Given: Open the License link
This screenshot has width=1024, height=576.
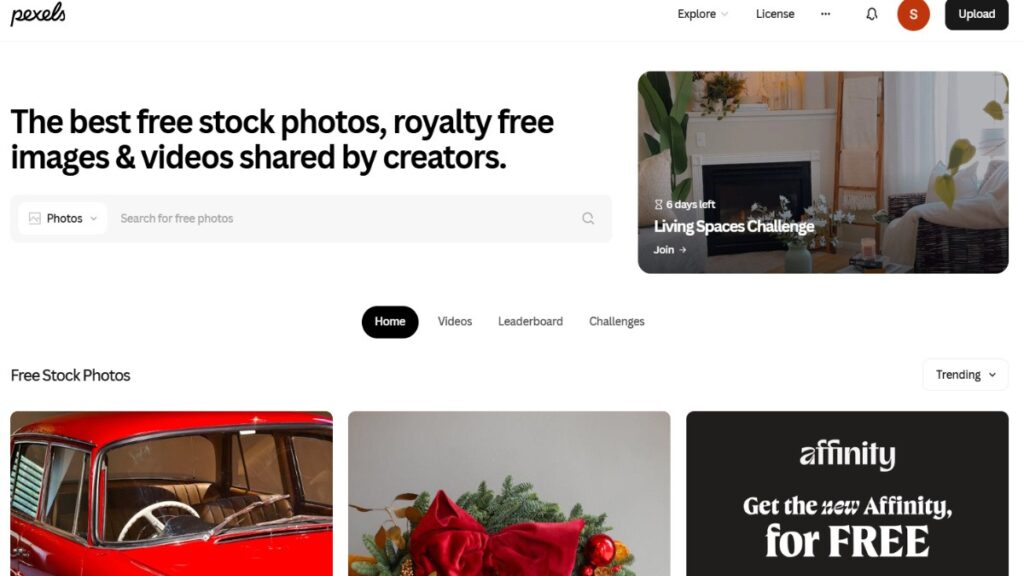Looking at the screenshot, I should tap(775, 14).
